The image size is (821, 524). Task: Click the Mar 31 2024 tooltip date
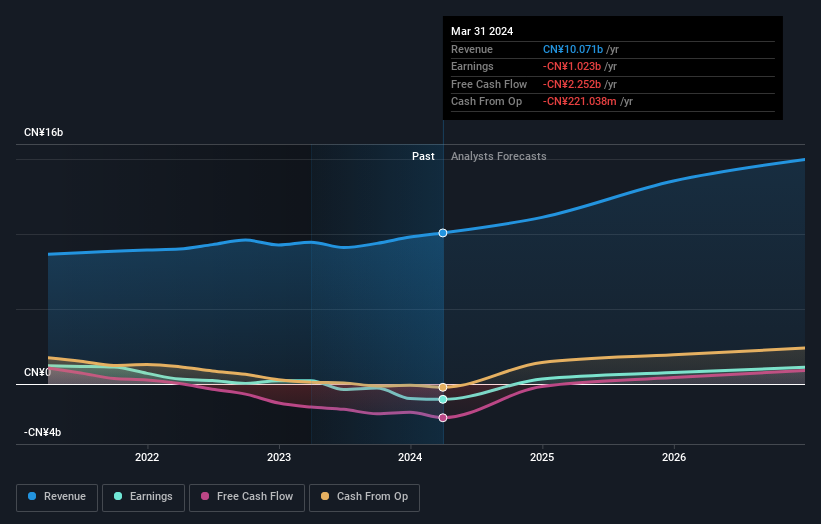tap(482, 31)
